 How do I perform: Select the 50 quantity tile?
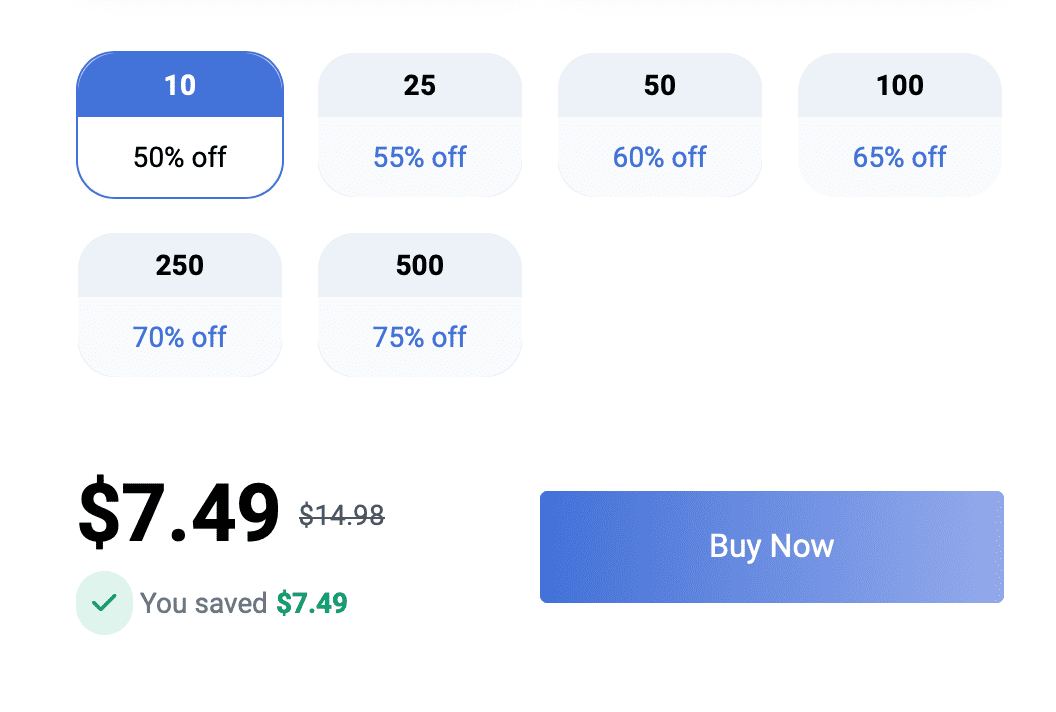[659, 124]
